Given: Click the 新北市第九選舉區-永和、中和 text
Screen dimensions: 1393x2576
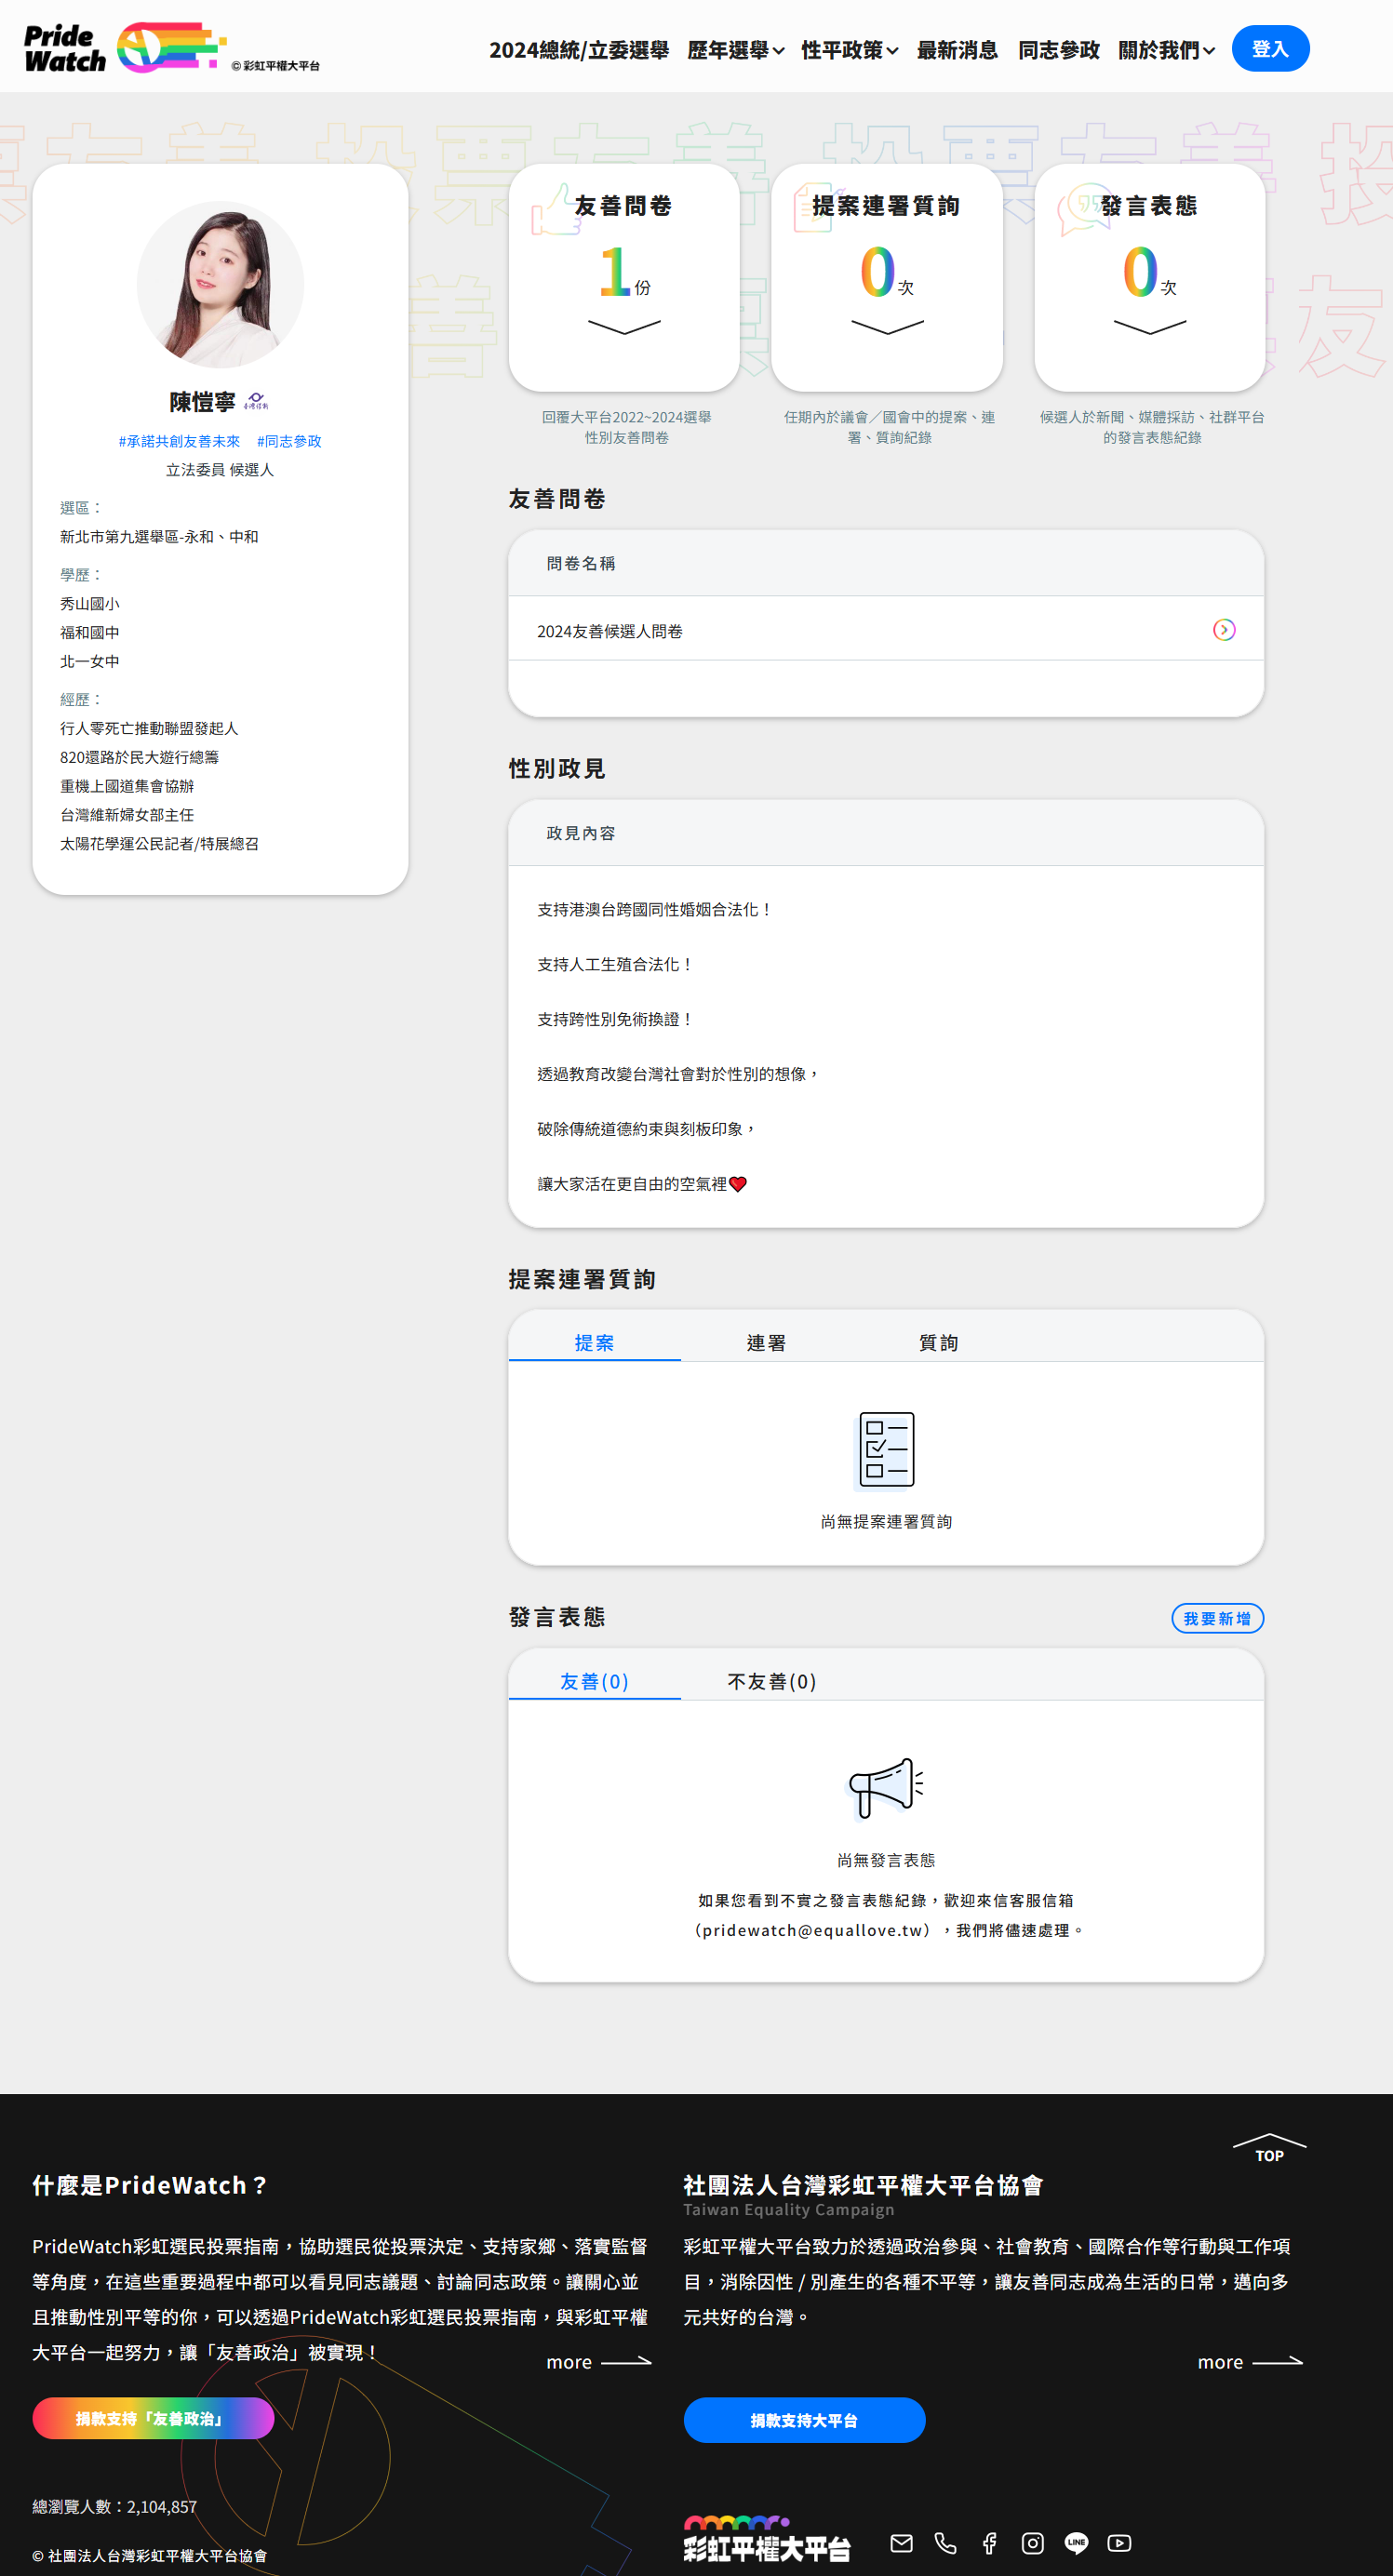Looking at the screenshot, I should coord(159,537).
